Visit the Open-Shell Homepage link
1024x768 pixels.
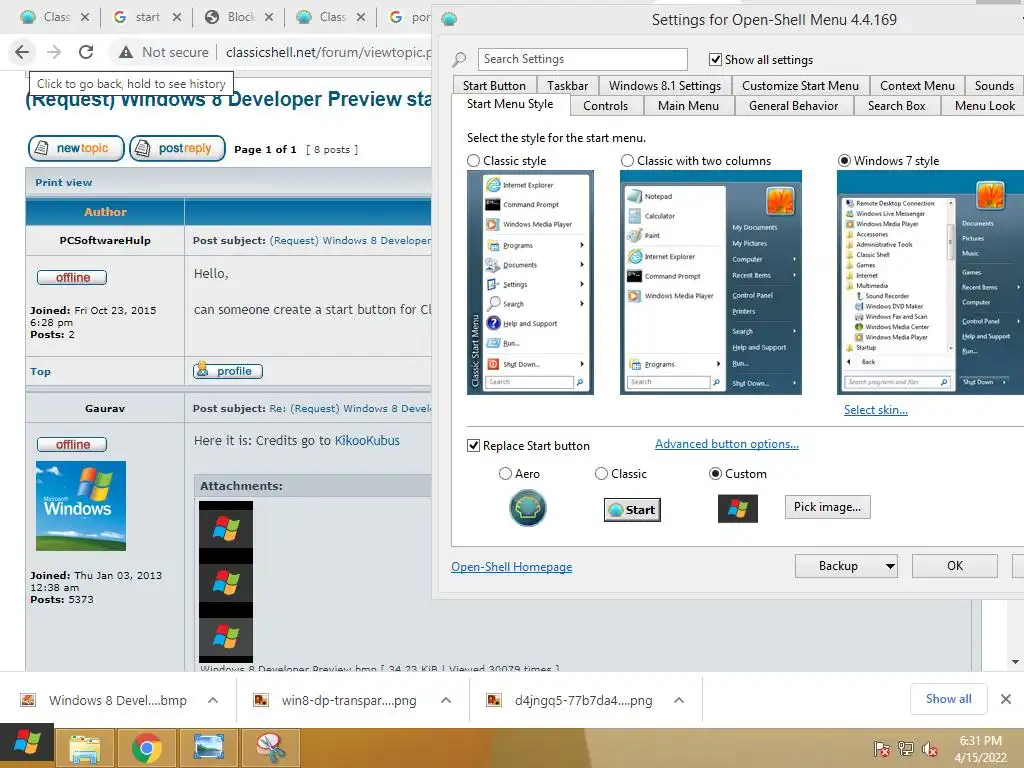tap(511, 567)
